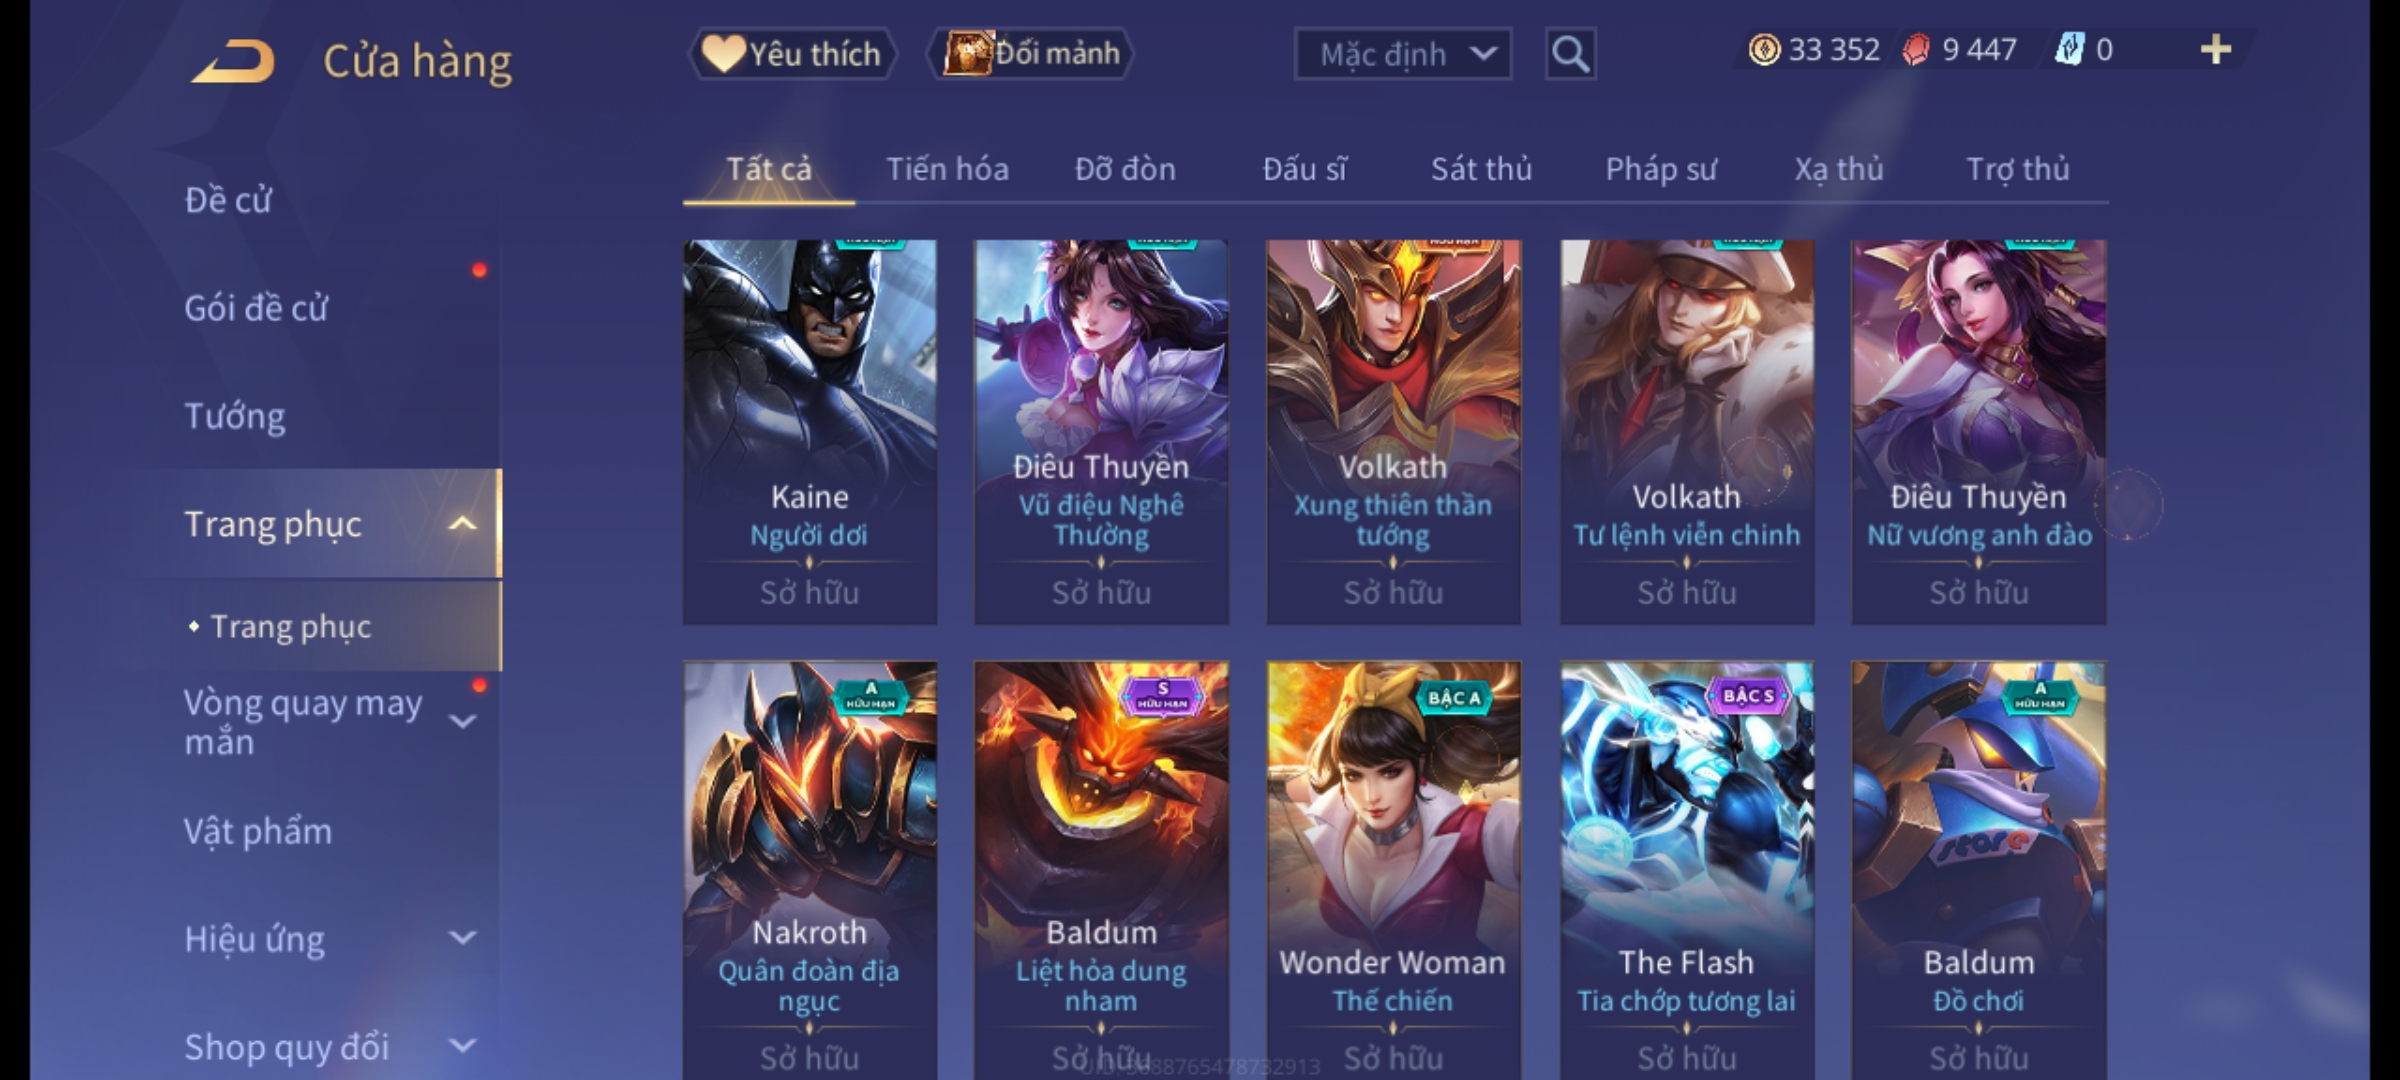Tap the blue voucher currency icon
The width and height of the screenshot is (2400, 1080).
(2069, 49)
